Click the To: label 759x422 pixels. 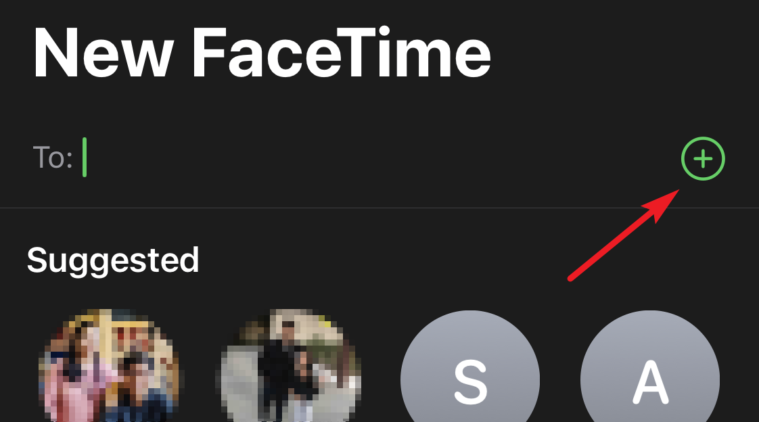(53, 158)
